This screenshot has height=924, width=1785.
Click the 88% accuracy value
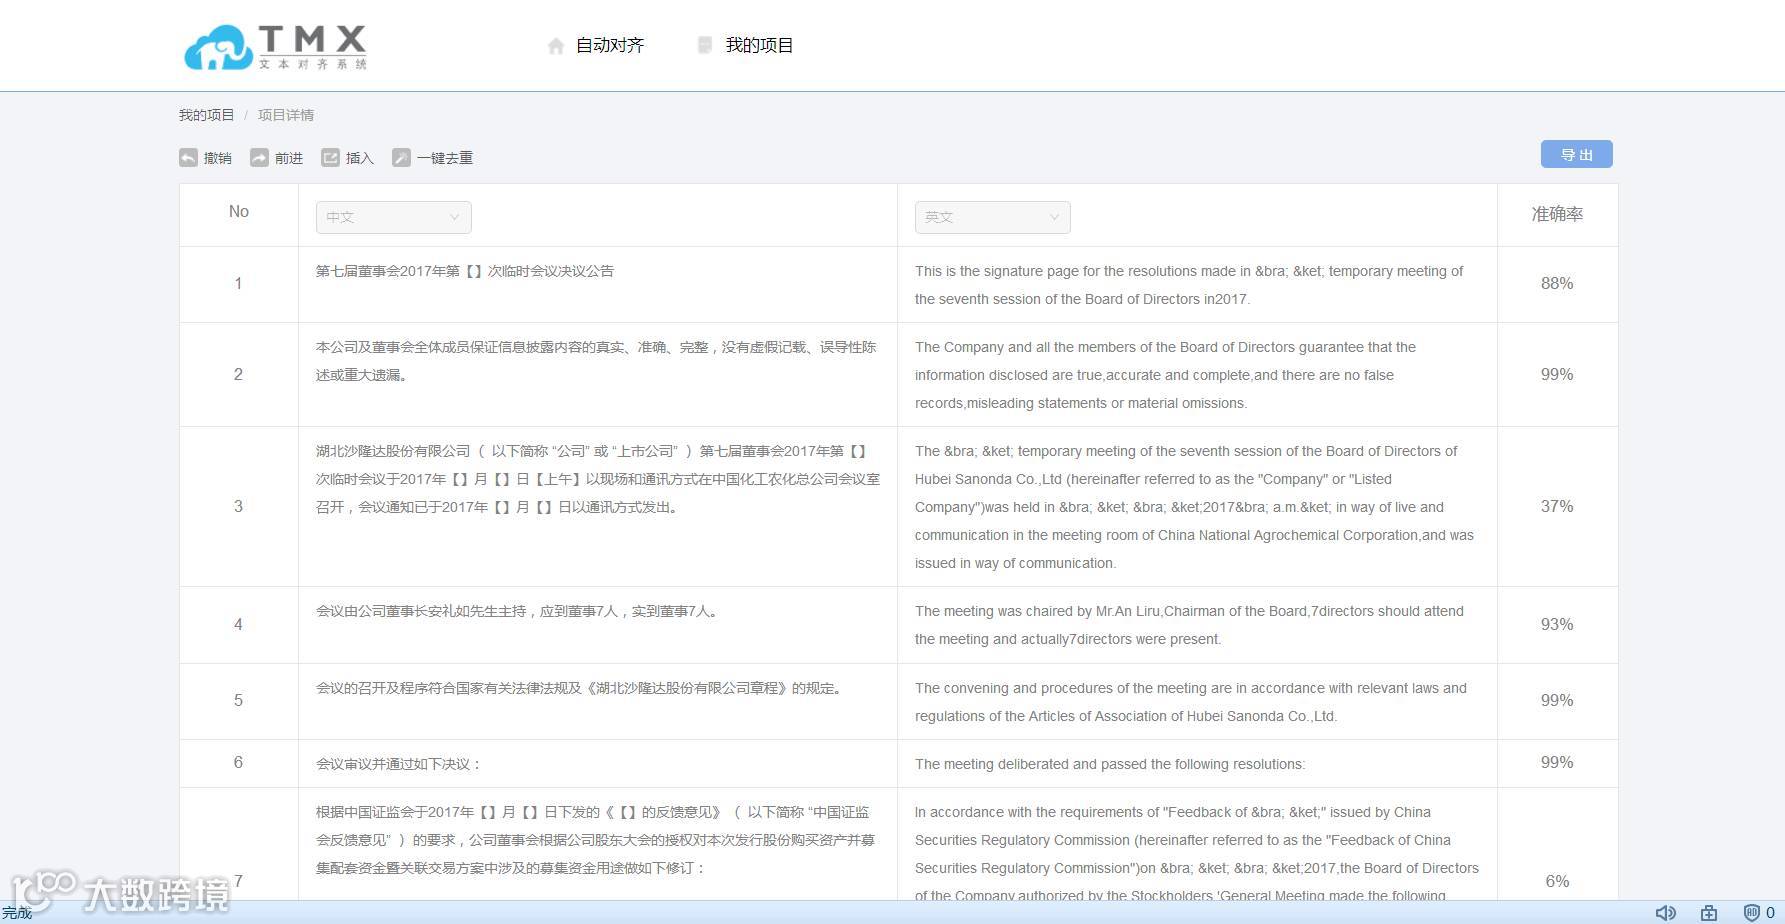pyautogui.click(x=1557, y=284)
